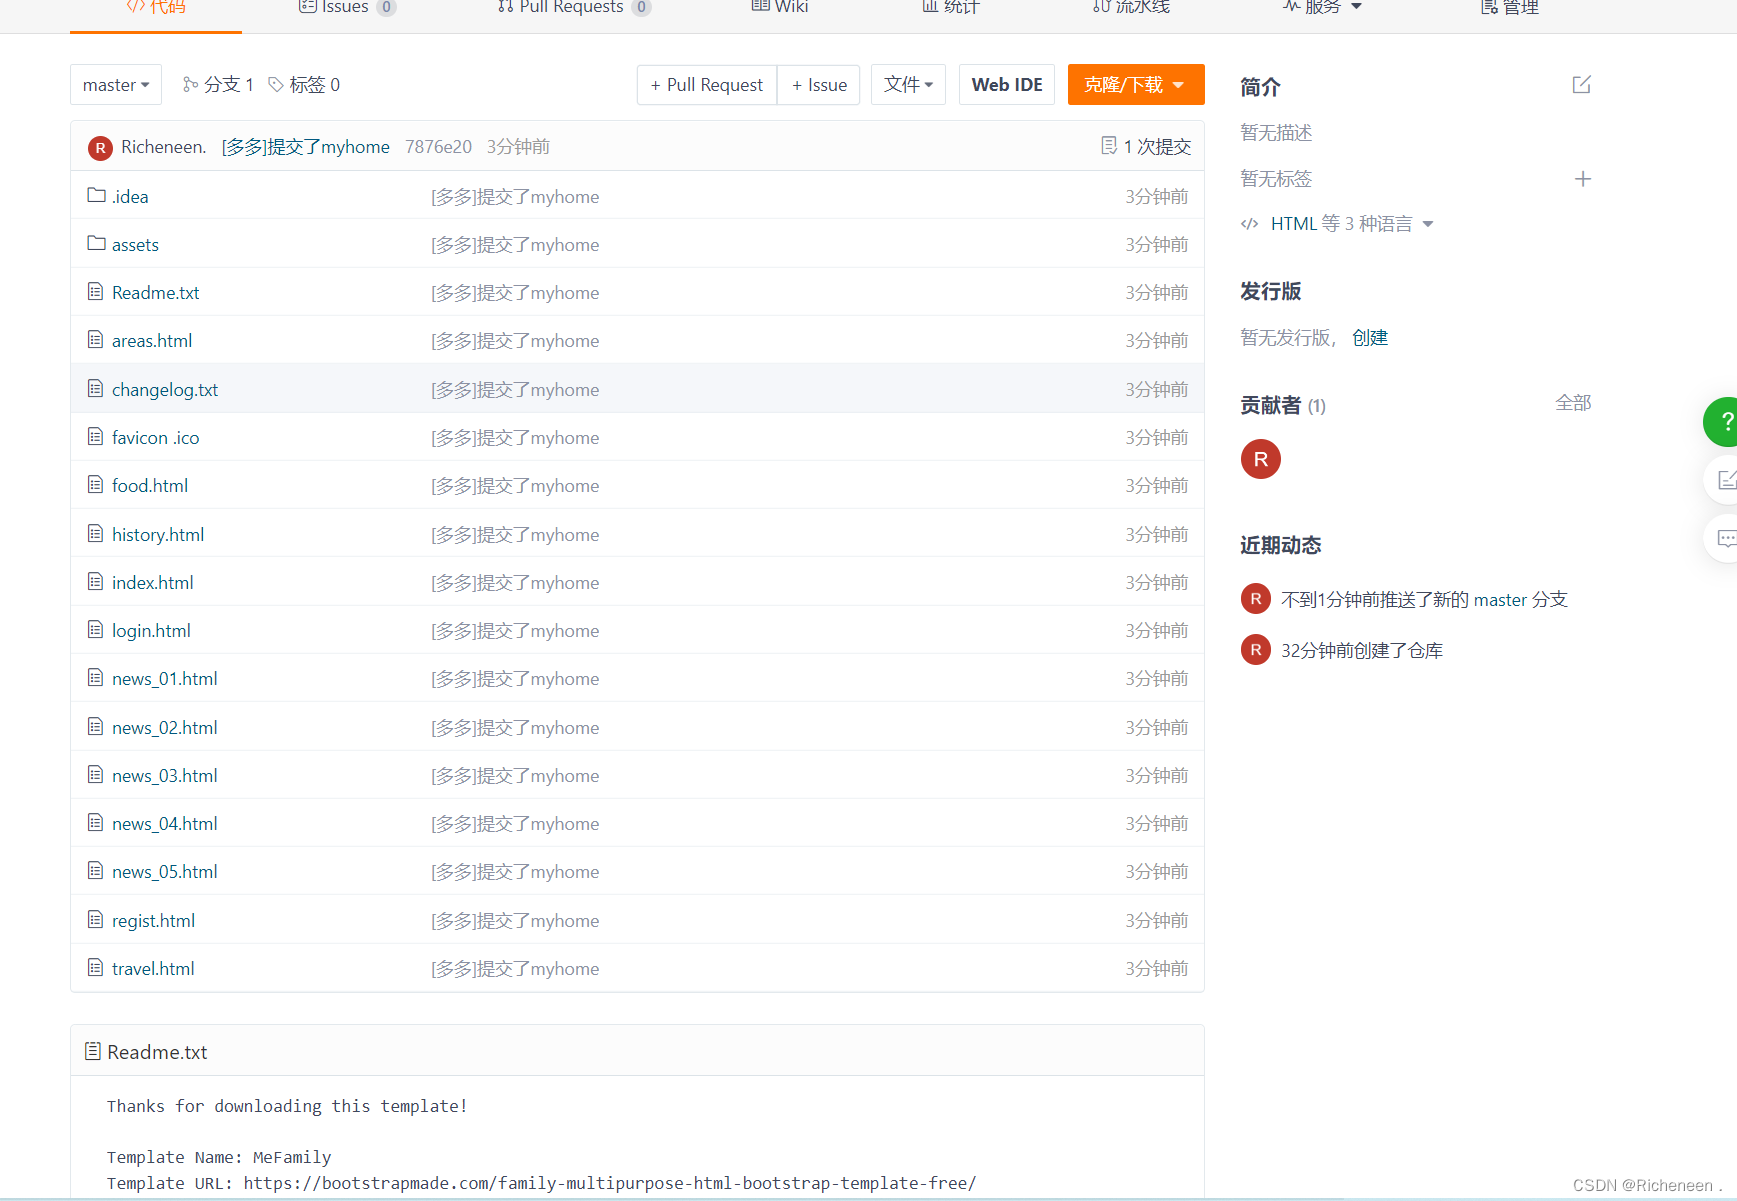Switch to the Issues tab
This screenshot has height=1201, width=1737.
pos(347,8)
